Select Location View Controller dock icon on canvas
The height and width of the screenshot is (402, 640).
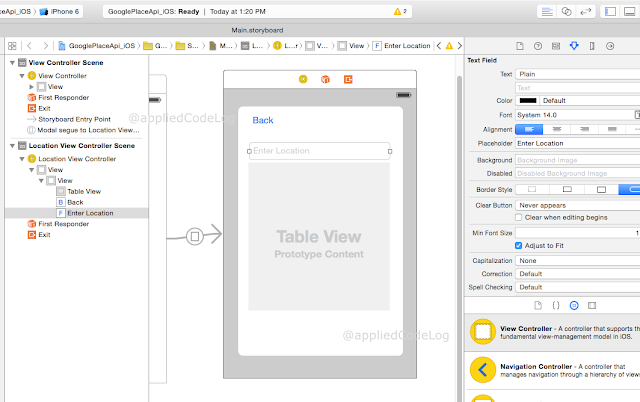pos(303,79)
